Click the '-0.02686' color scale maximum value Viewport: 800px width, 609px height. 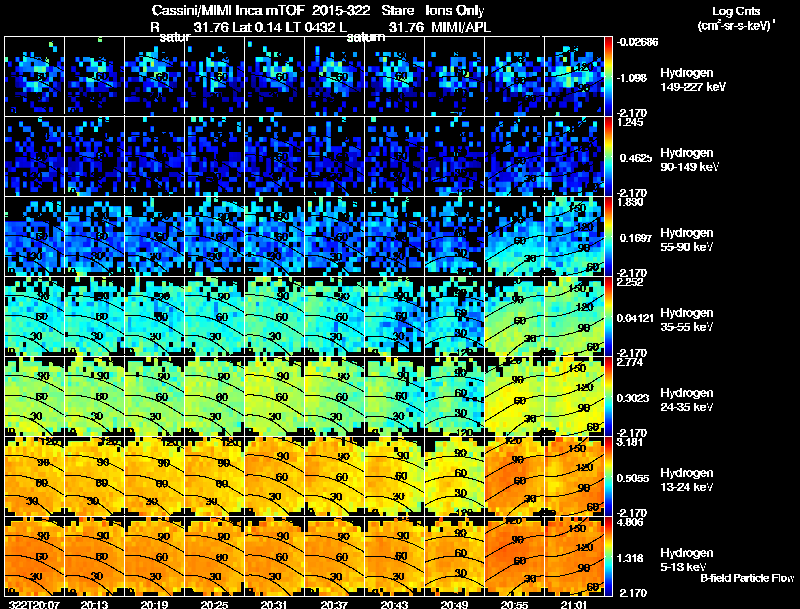pyautogui.click(x=637, y=42)
